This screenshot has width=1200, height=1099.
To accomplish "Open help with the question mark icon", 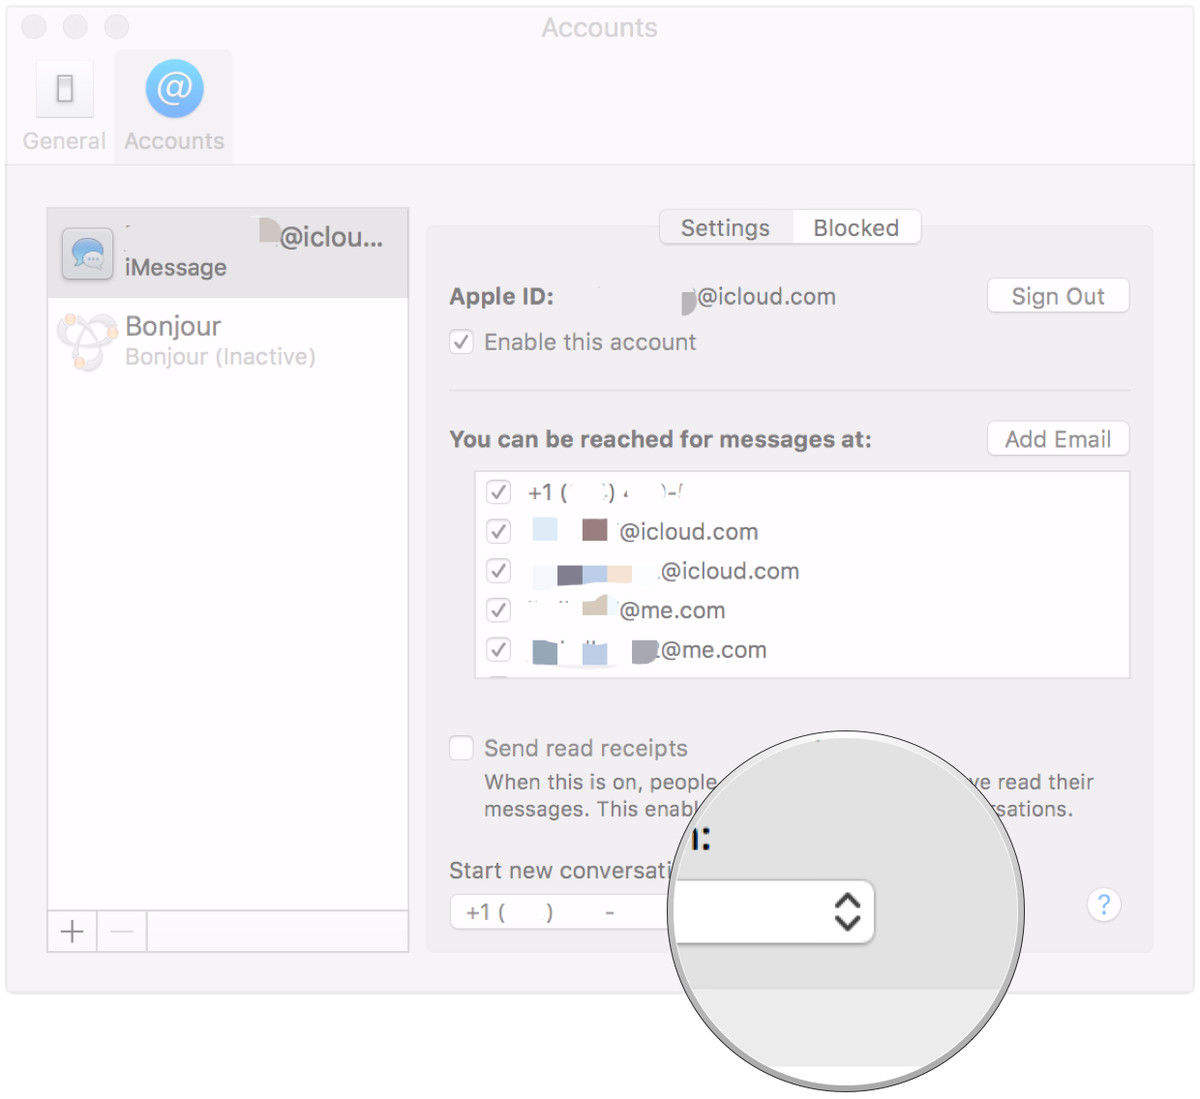I will pos(1103,905).
